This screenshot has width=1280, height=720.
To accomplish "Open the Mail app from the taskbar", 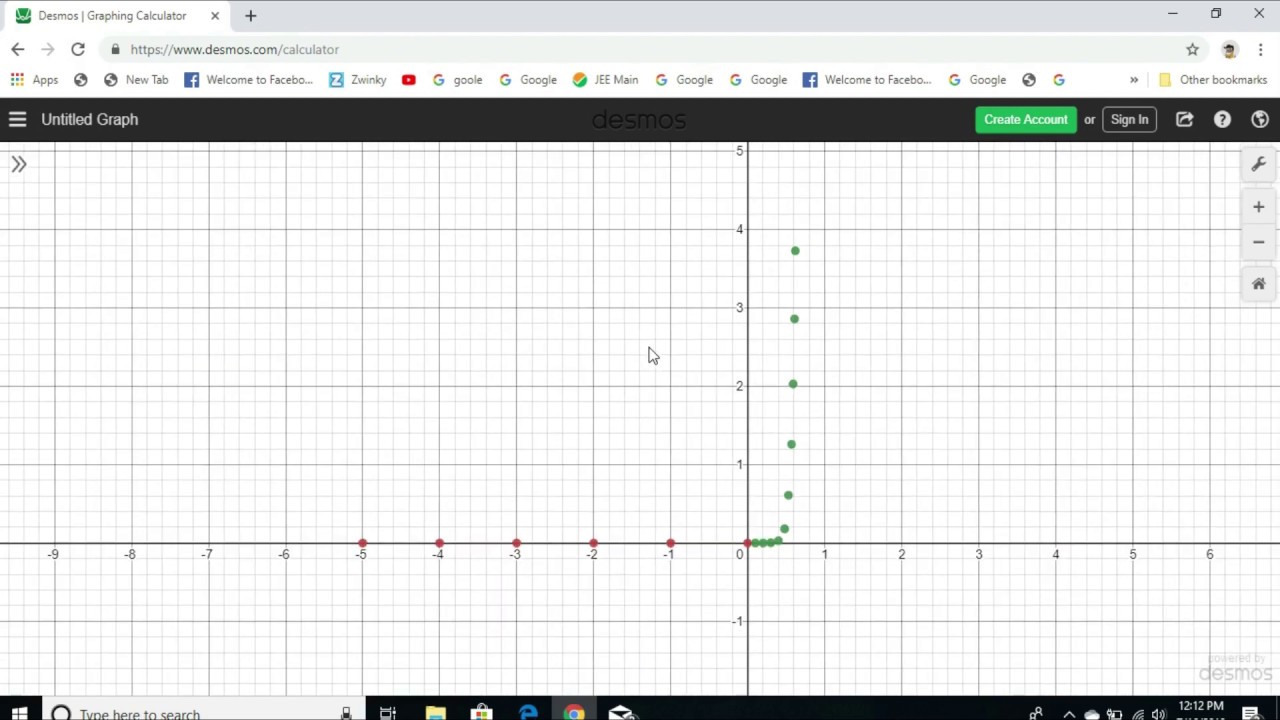I will tap(621, 712).
